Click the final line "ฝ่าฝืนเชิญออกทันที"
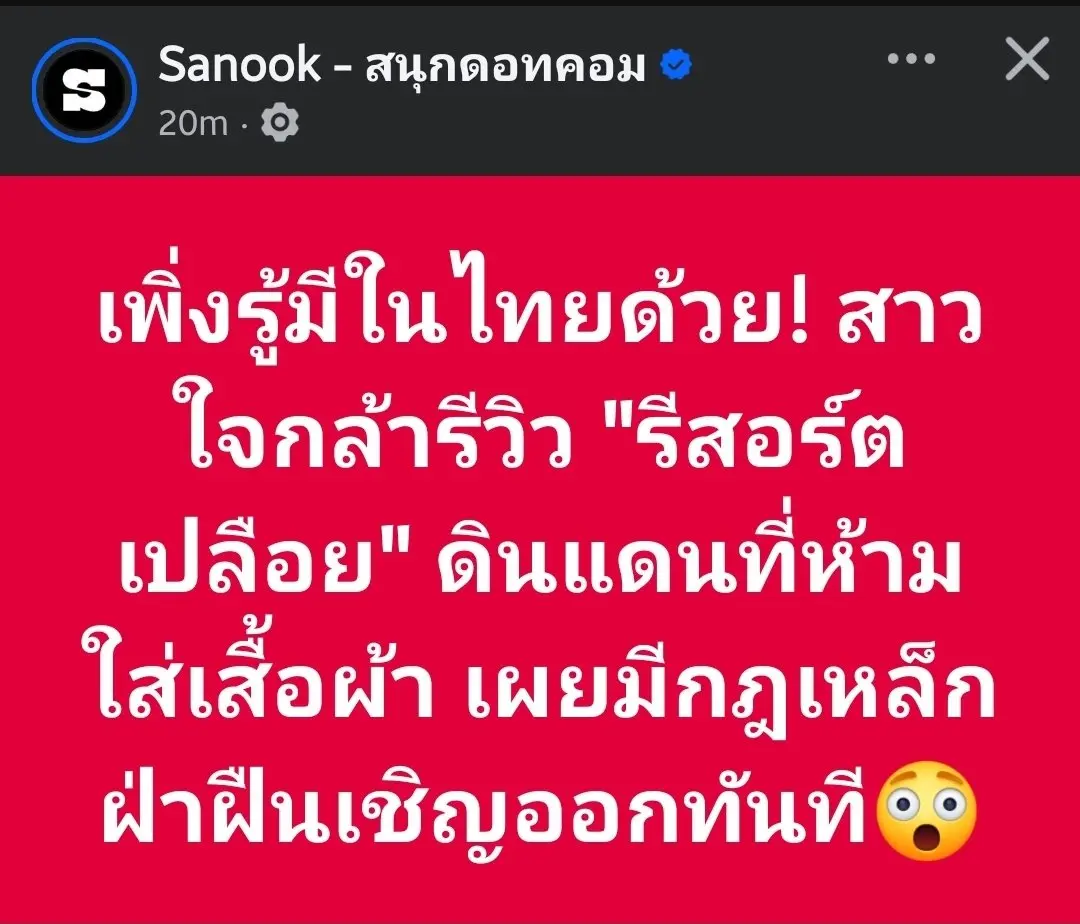Image resolution: width=1080 pixels, height=924 pixels. coord(484,808)
